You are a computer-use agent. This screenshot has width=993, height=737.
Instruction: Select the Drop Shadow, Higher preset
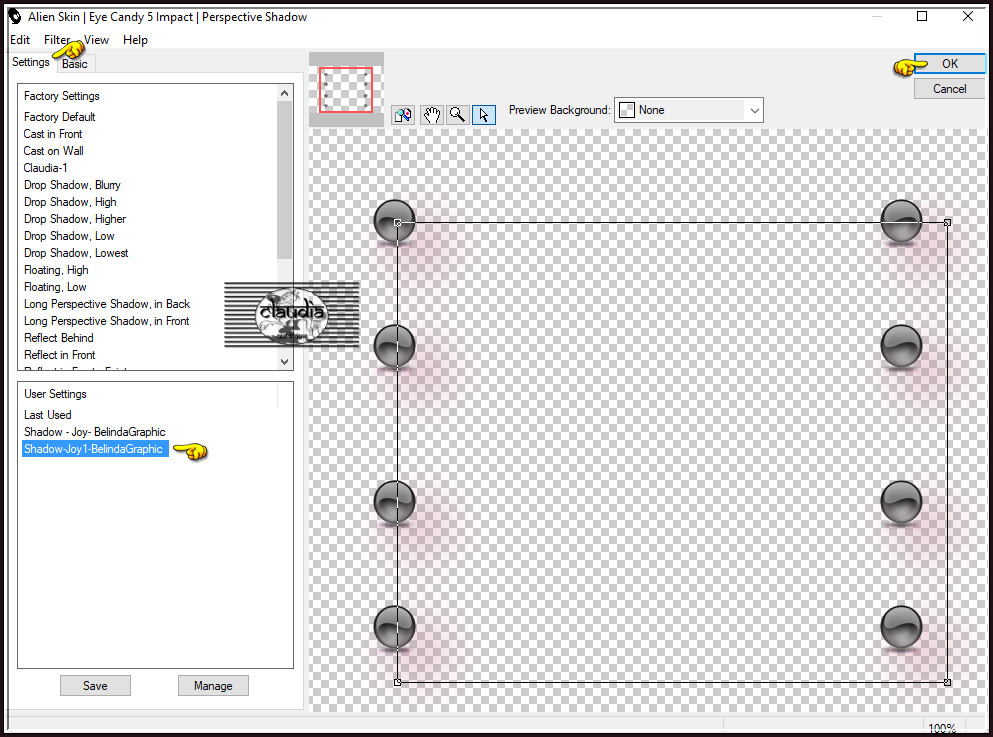tap(75, 219)
